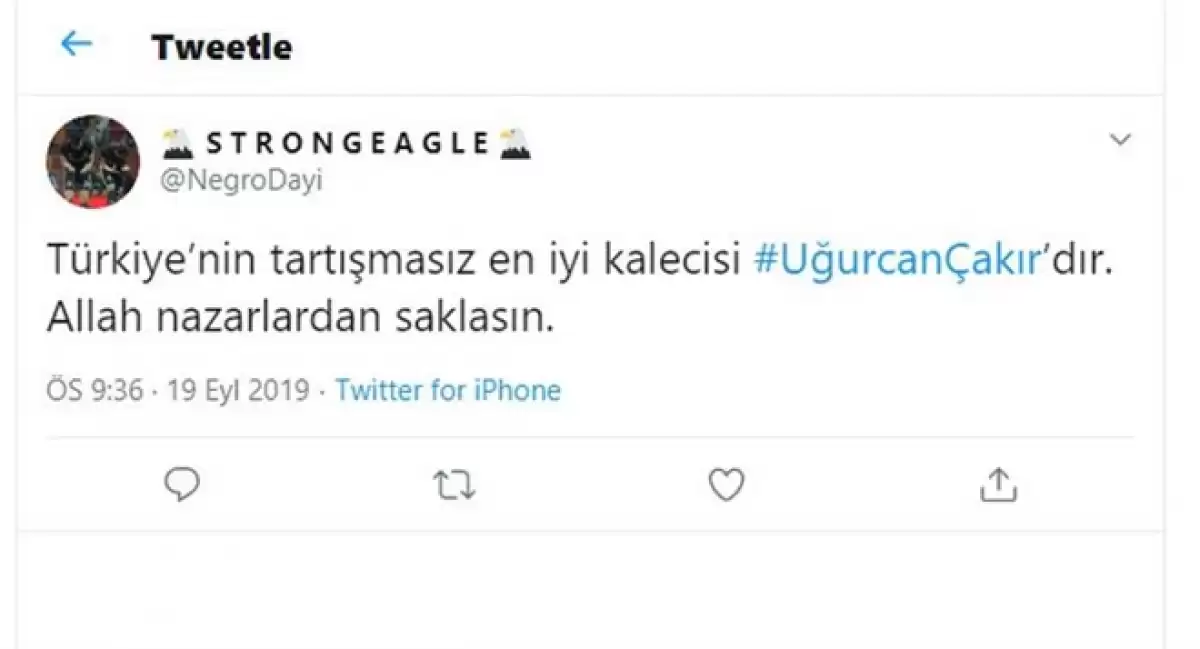Retweet the post using the retweet icon
This screenshot has width=1200, height=649.
pyautogui.click(x=454, y=486)
